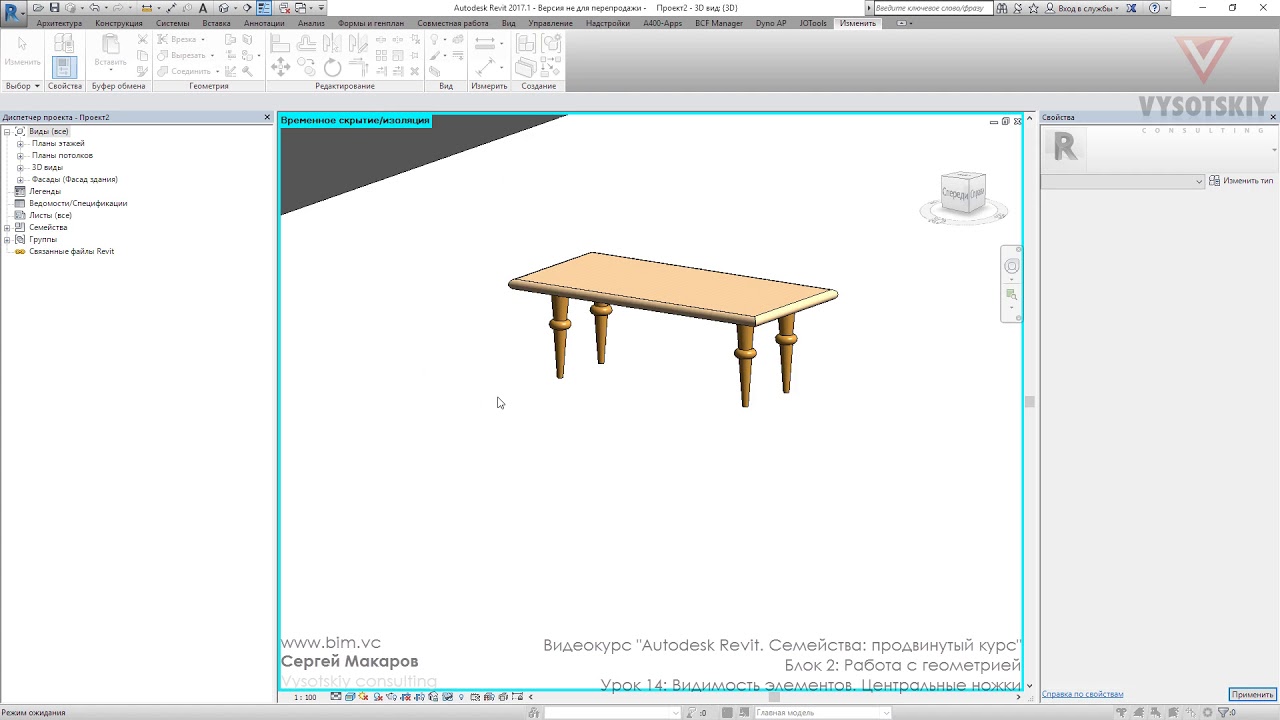
Task: Open the Справка по свойствам help link
Action: [1082, 694]
